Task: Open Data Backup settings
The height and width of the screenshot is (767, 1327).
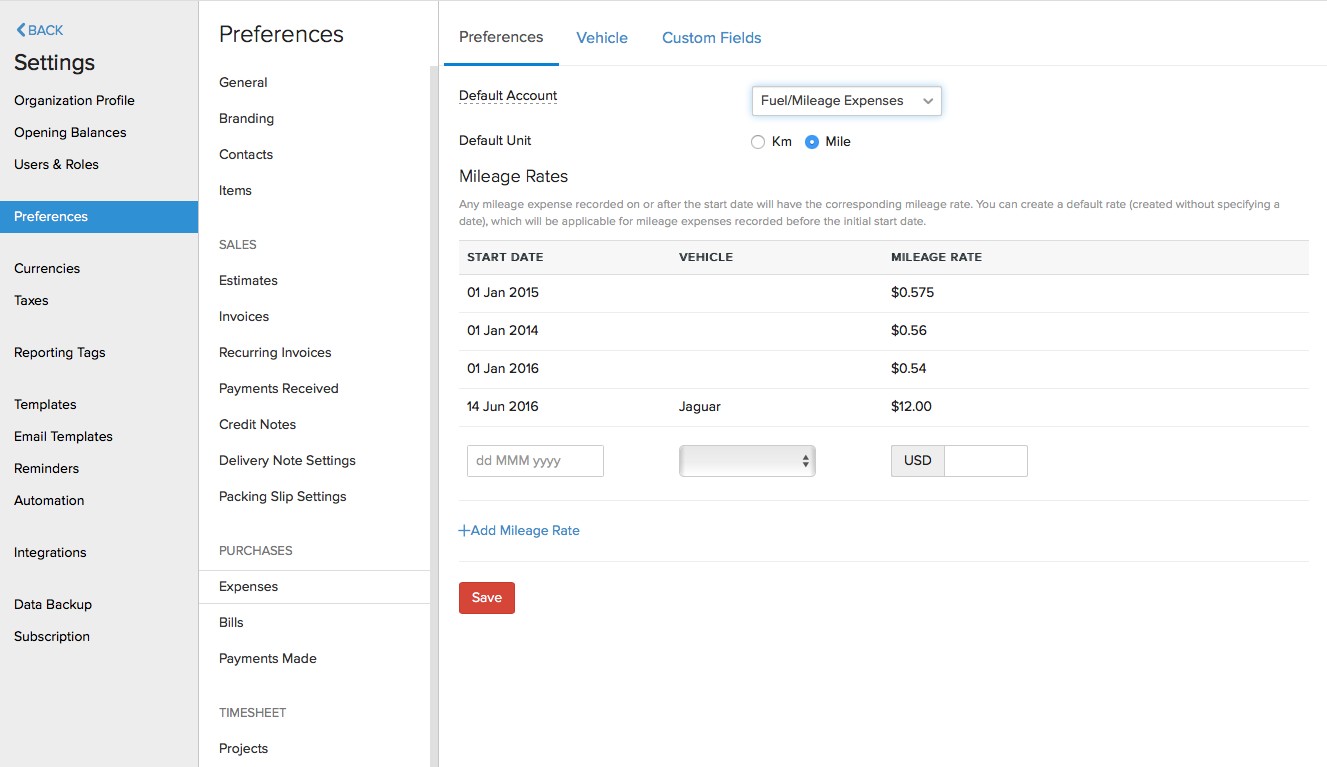Action: coord(53,605)
